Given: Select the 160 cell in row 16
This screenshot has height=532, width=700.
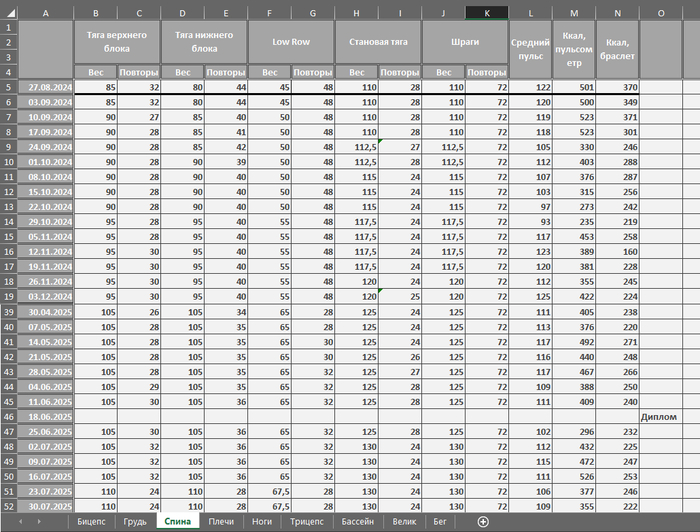Looking at the screenshot, I should pyautogui.click(x=617, y=252).
